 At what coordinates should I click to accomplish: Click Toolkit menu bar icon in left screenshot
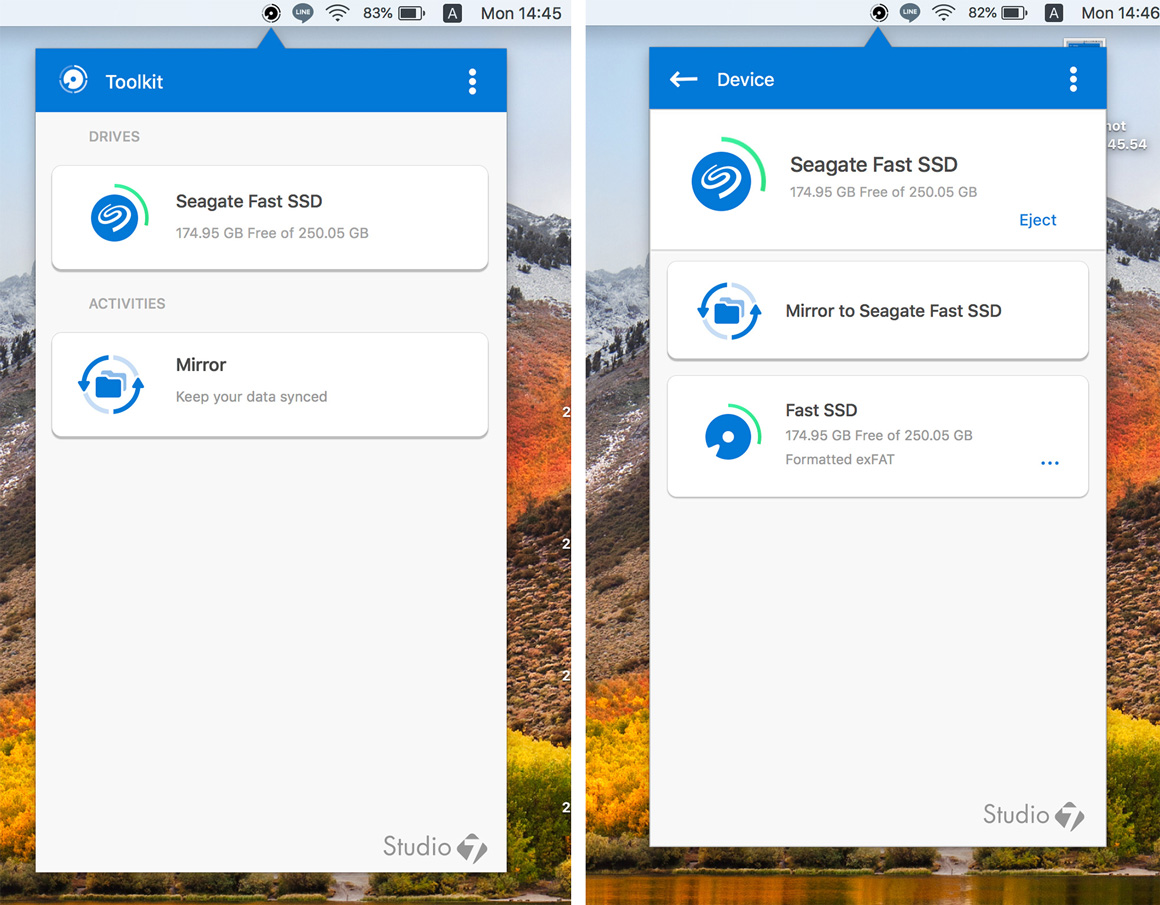272,13
